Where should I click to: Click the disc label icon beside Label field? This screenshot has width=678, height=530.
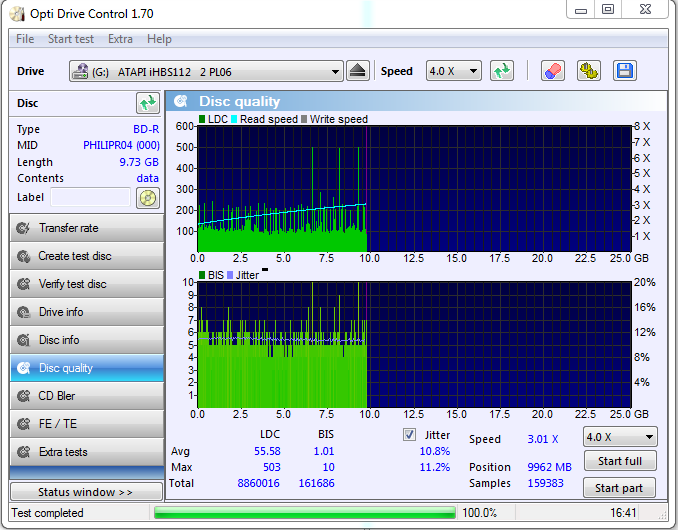pos(148,198)
